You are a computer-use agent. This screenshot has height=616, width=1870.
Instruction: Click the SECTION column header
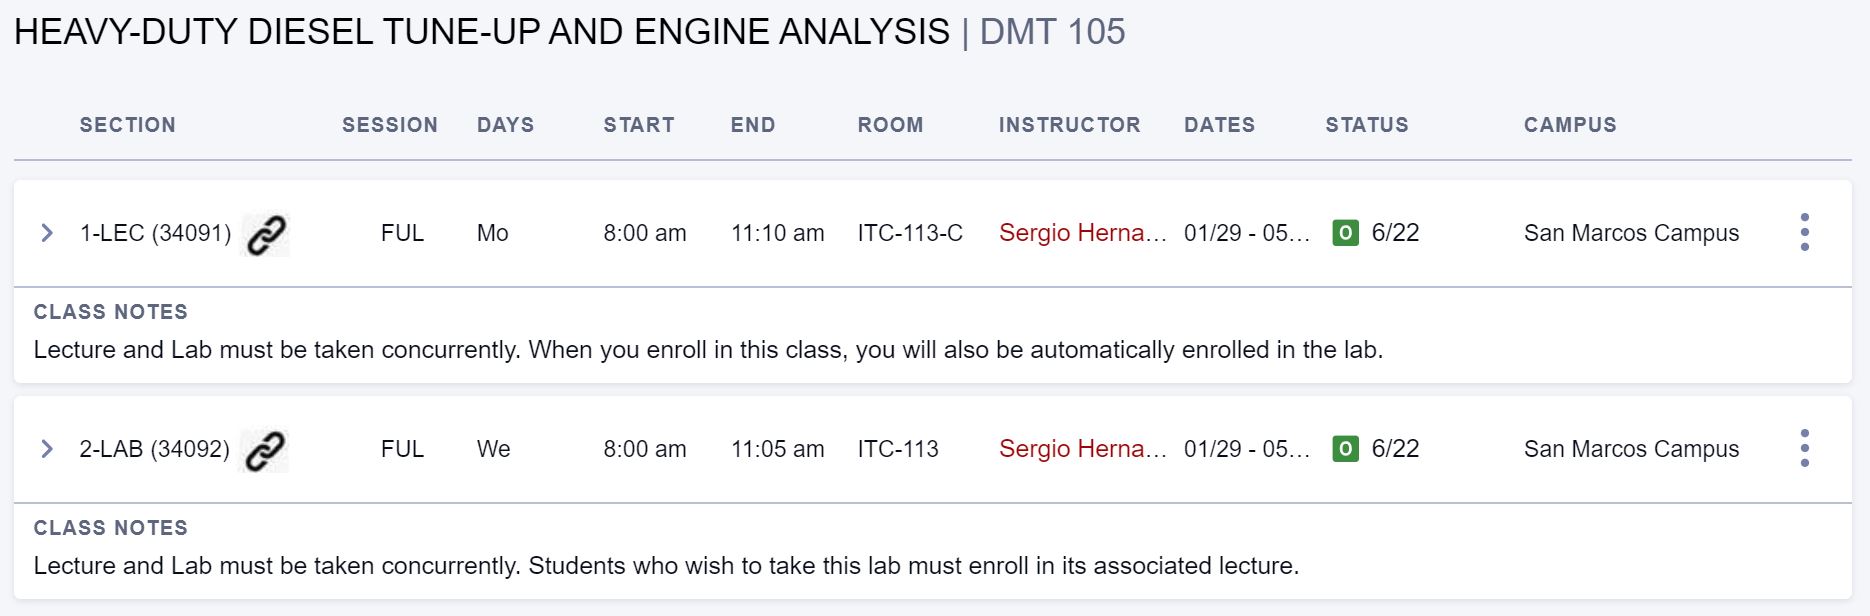(128, 125)
